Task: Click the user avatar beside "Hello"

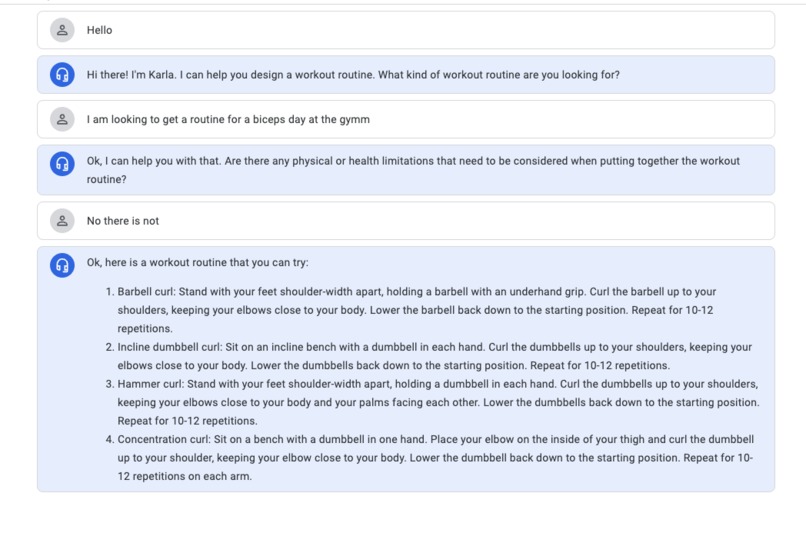Action: [62, 30]
